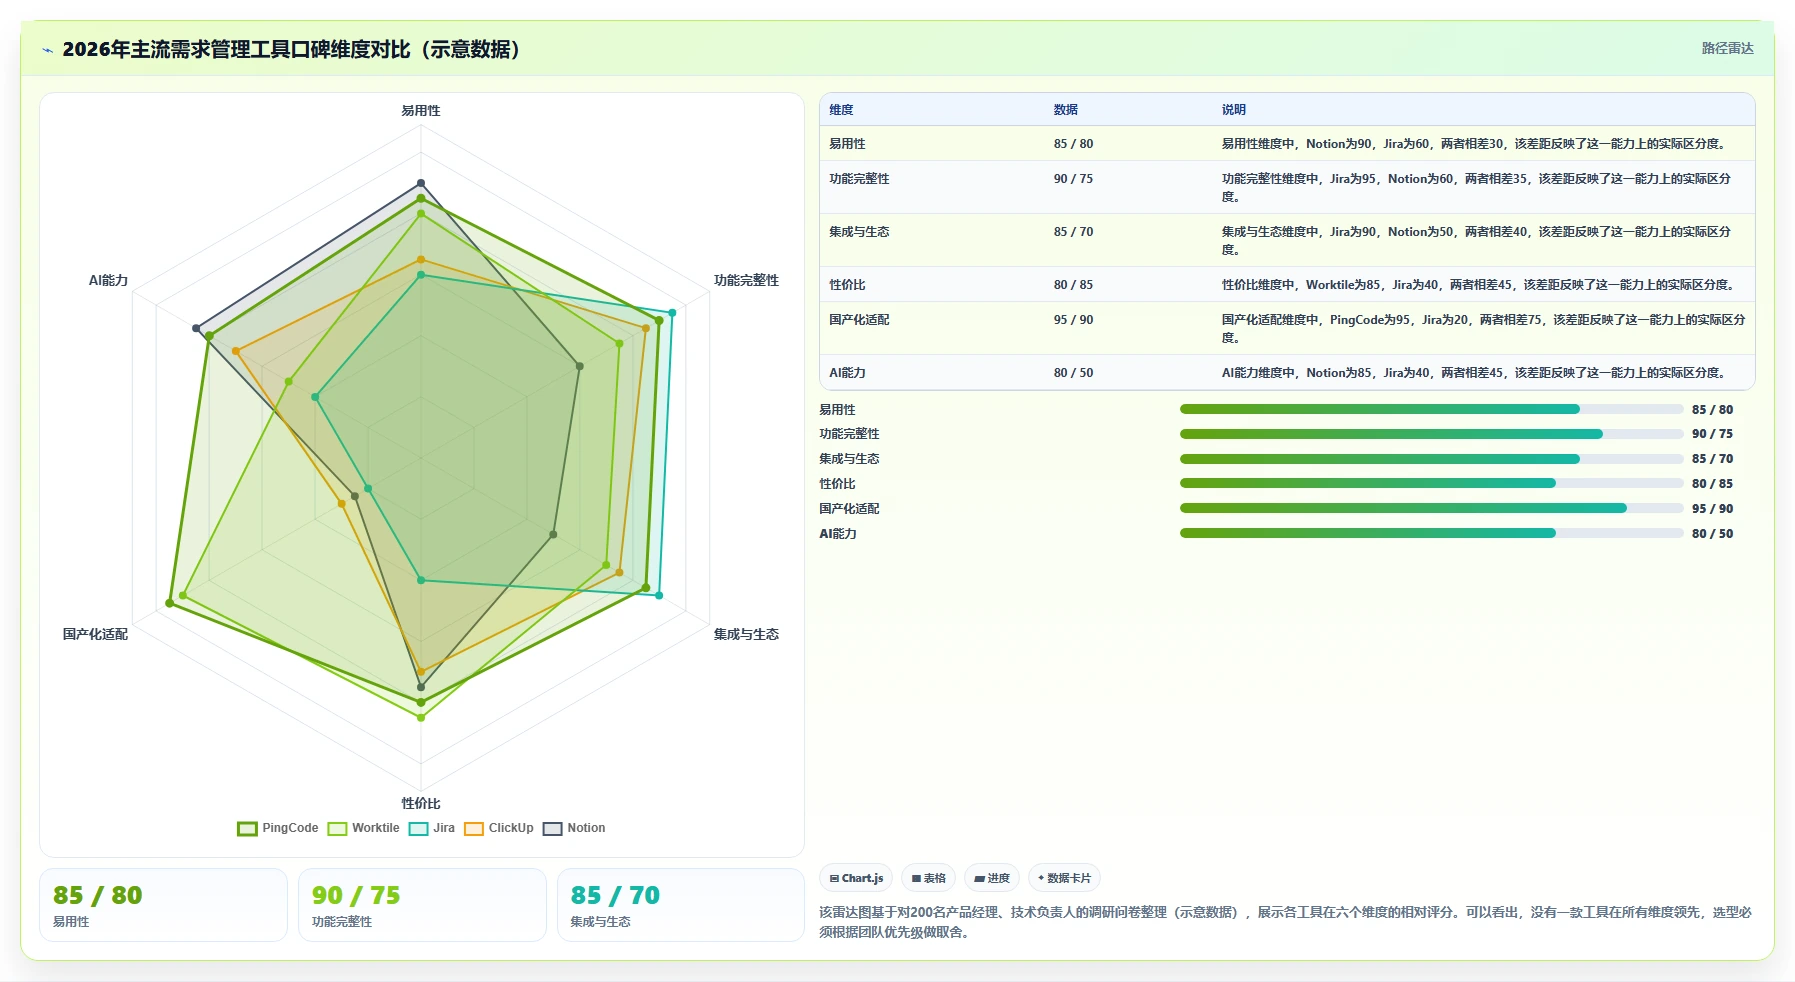
Task: Click progress list value 95 / 90
Action: click(1712, 509)
